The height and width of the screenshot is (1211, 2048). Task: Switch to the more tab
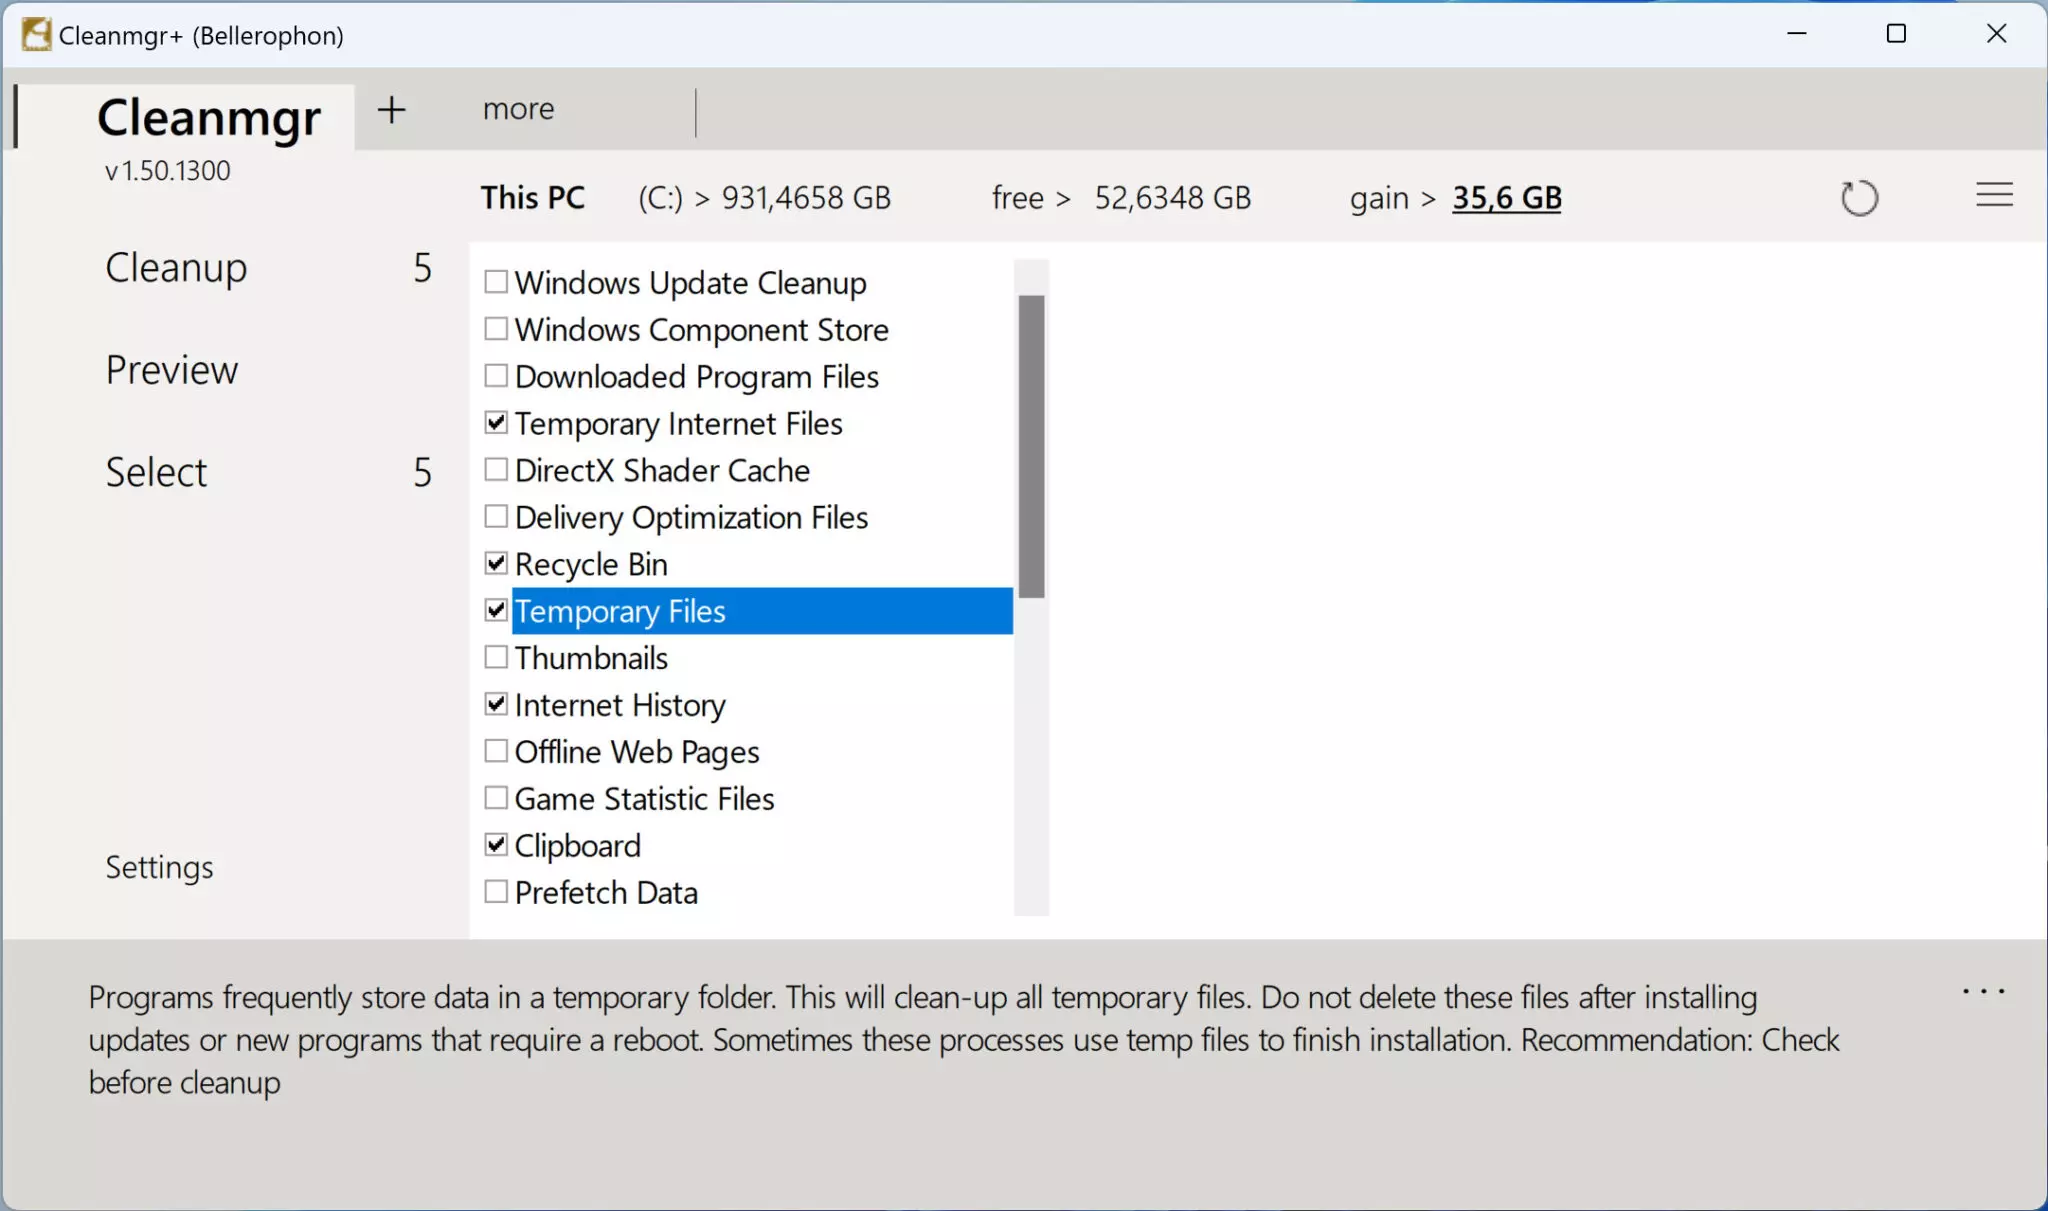[517, 108]
